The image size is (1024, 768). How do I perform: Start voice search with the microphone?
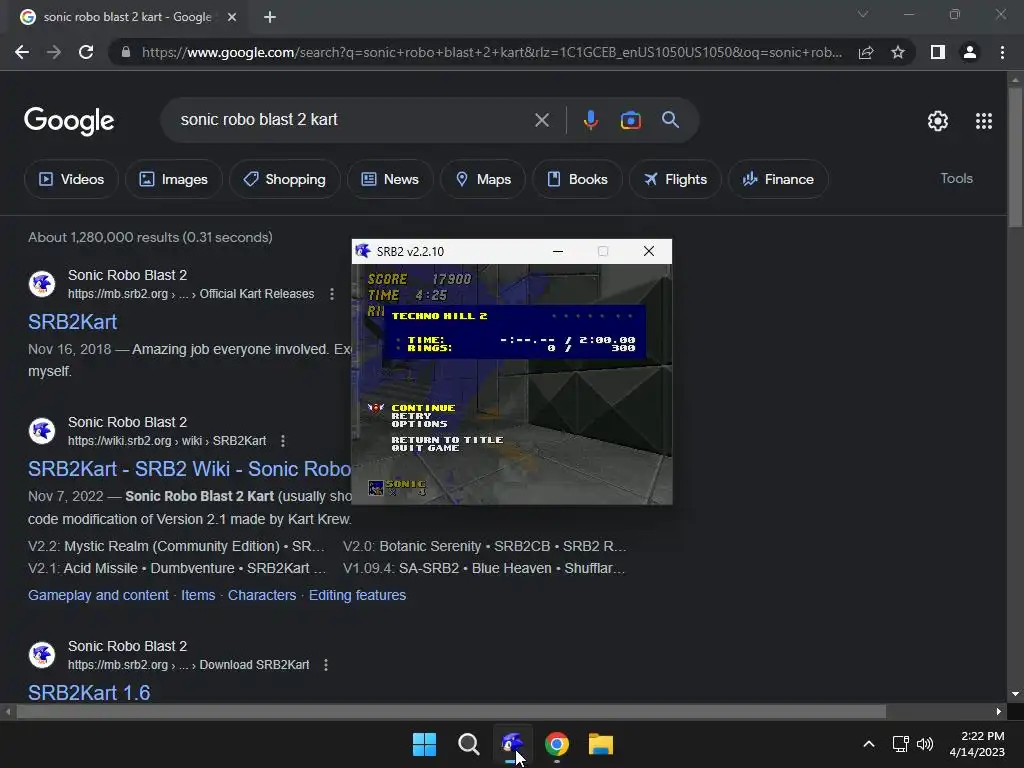(x=590, y=120)
